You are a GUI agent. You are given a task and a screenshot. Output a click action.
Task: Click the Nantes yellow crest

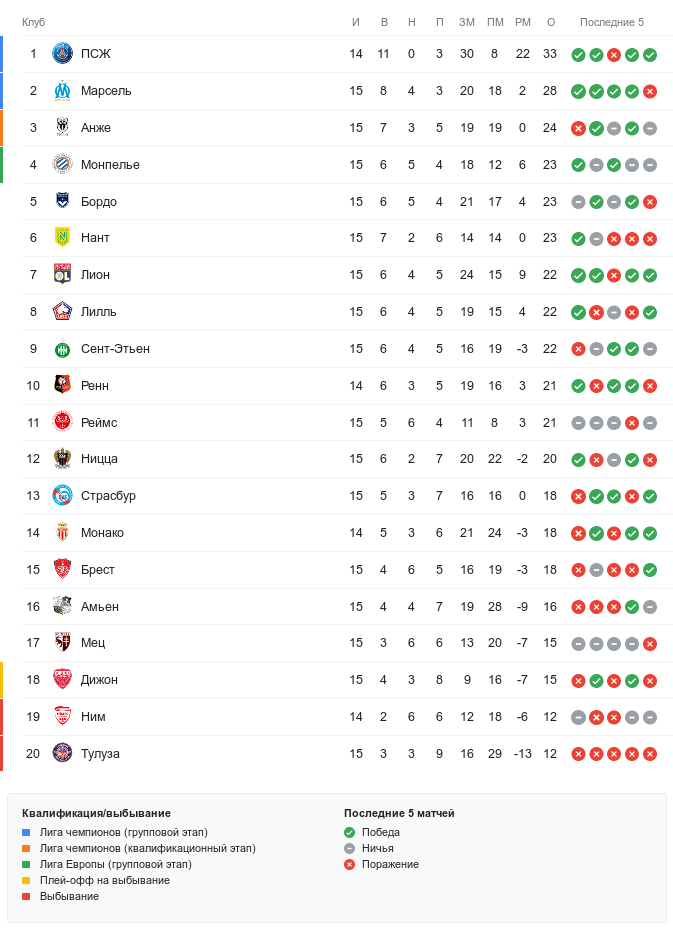63,238
